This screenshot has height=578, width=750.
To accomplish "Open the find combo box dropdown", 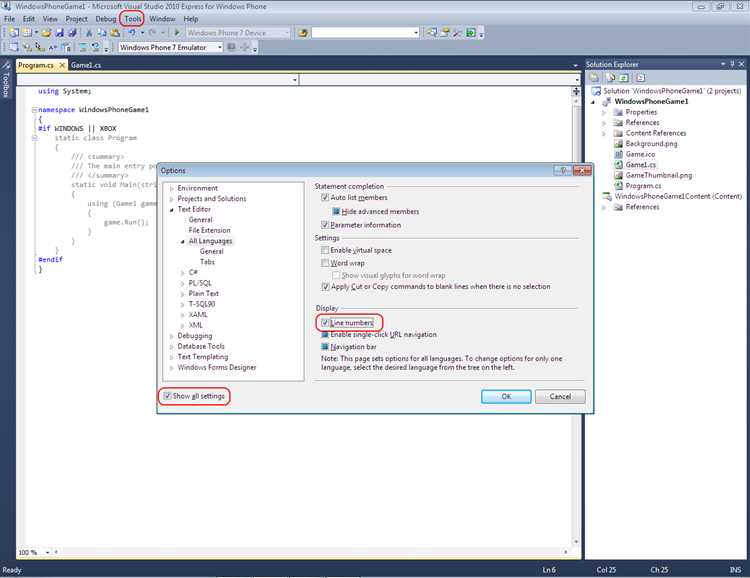I will click(415, 33).
